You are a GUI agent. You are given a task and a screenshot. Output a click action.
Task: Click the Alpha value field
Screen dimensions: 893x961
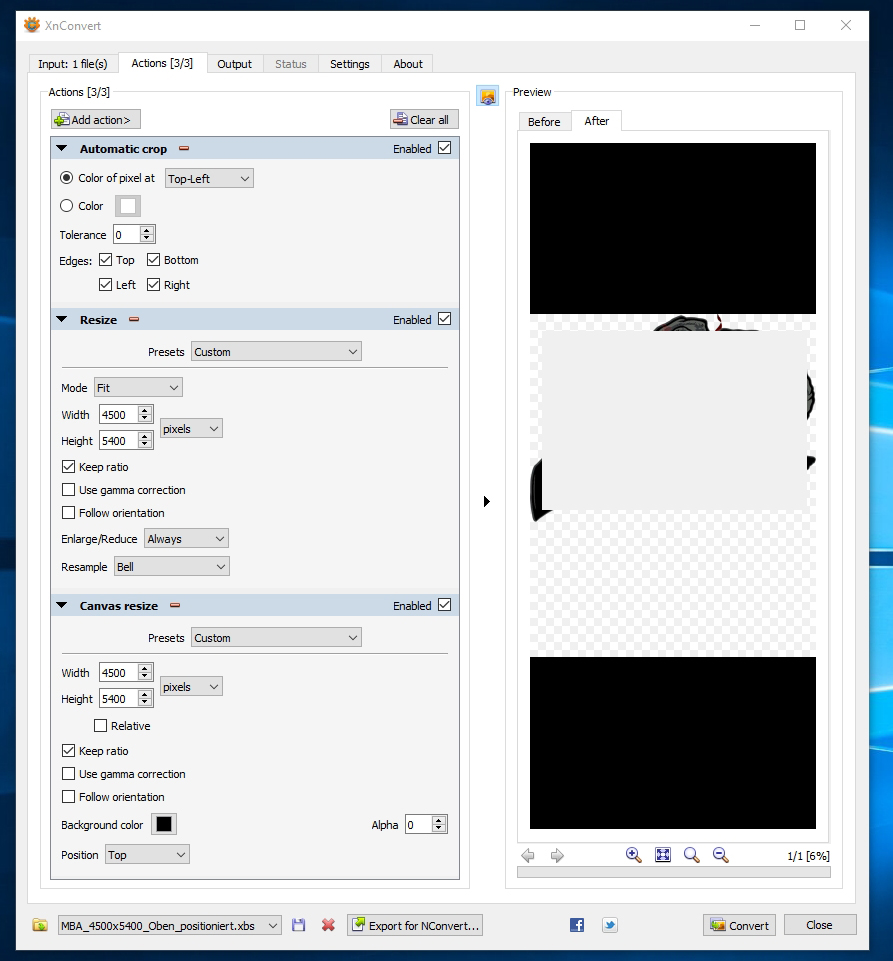[419, 824]
